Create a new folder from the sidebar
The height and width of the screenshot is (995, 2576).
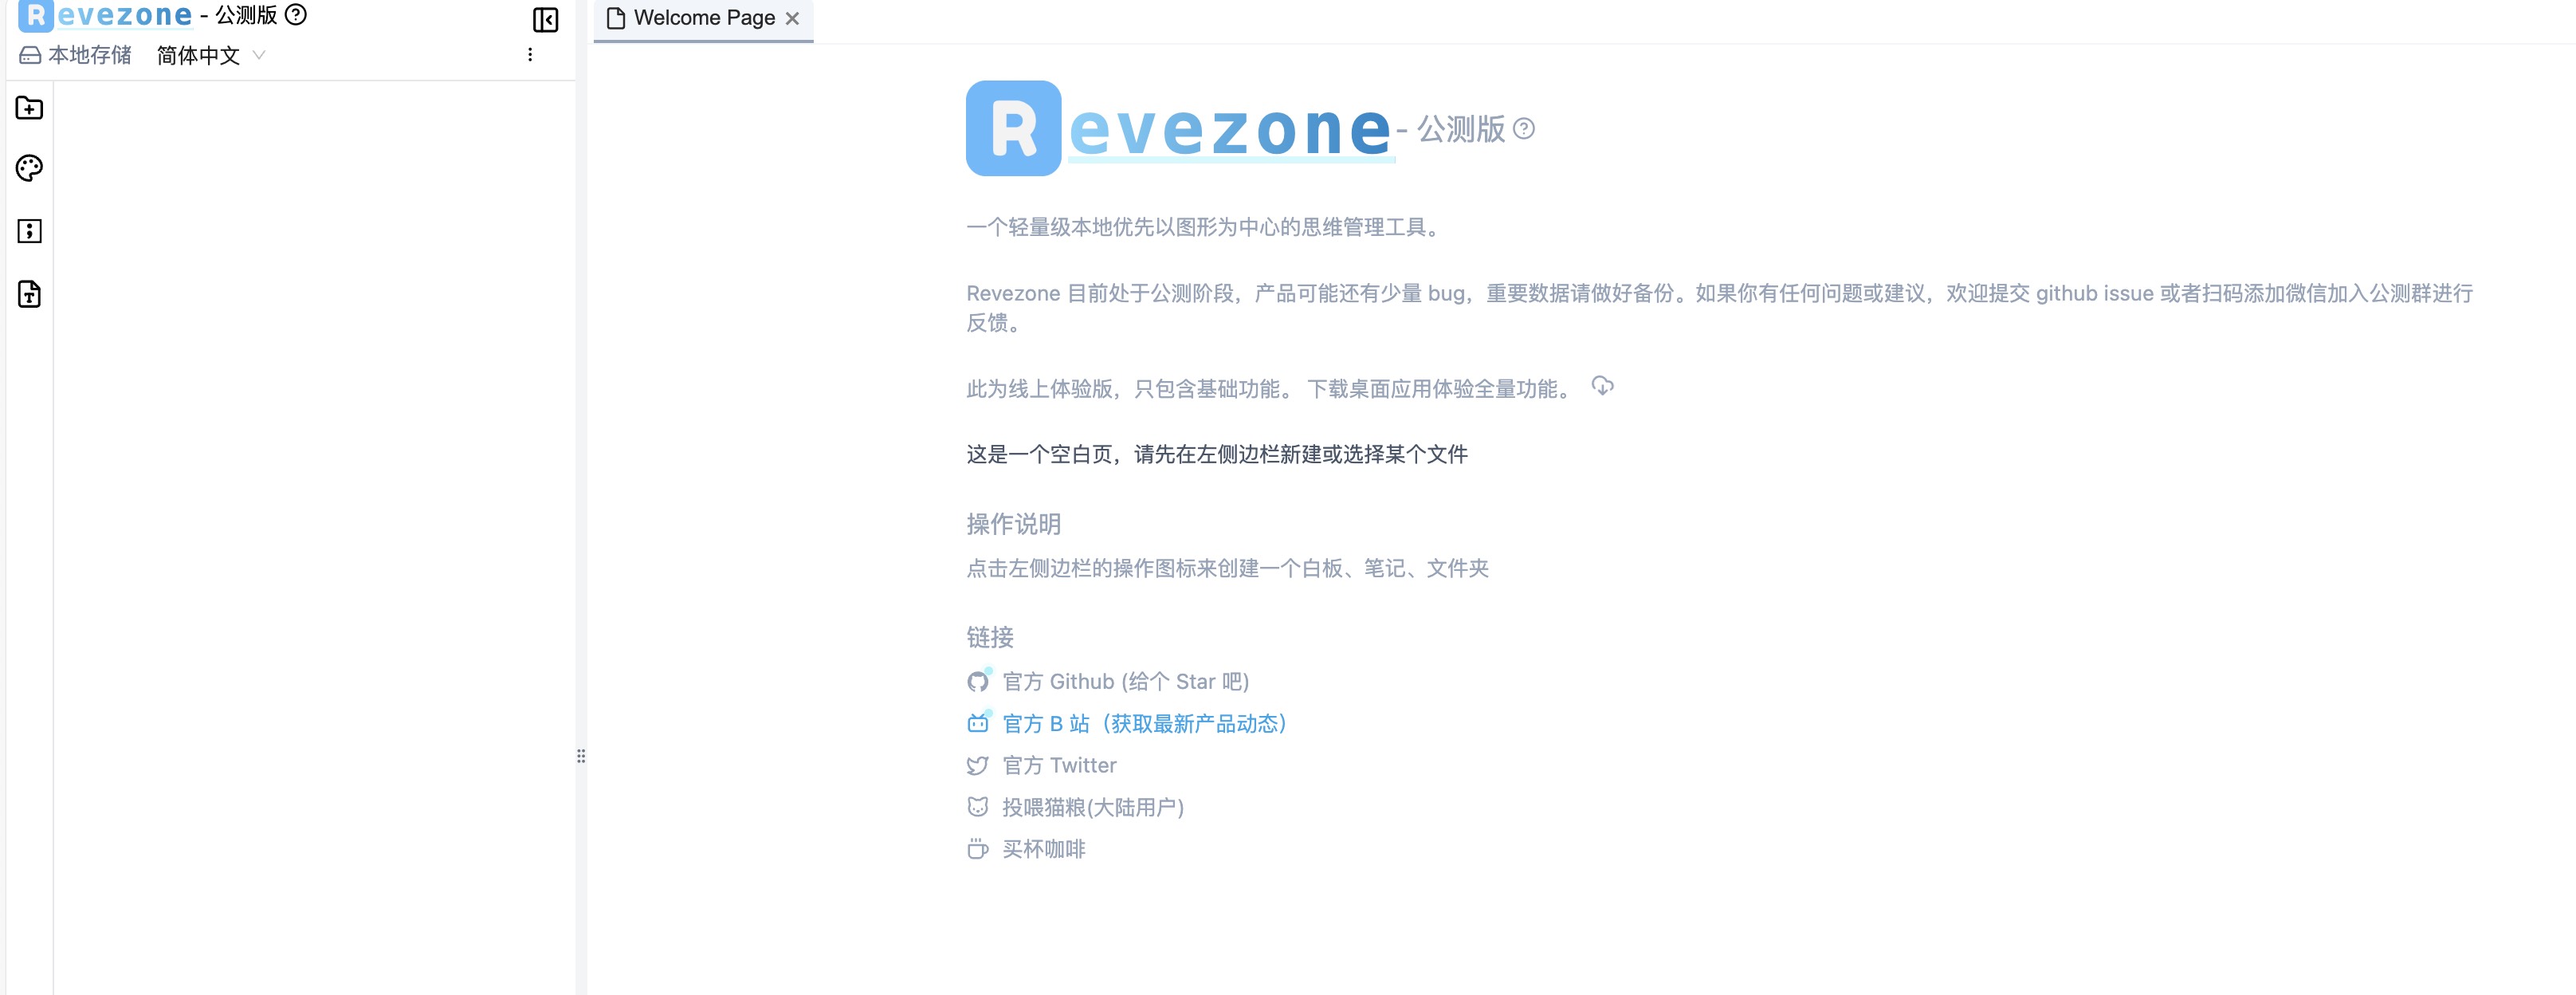[29, 108]
